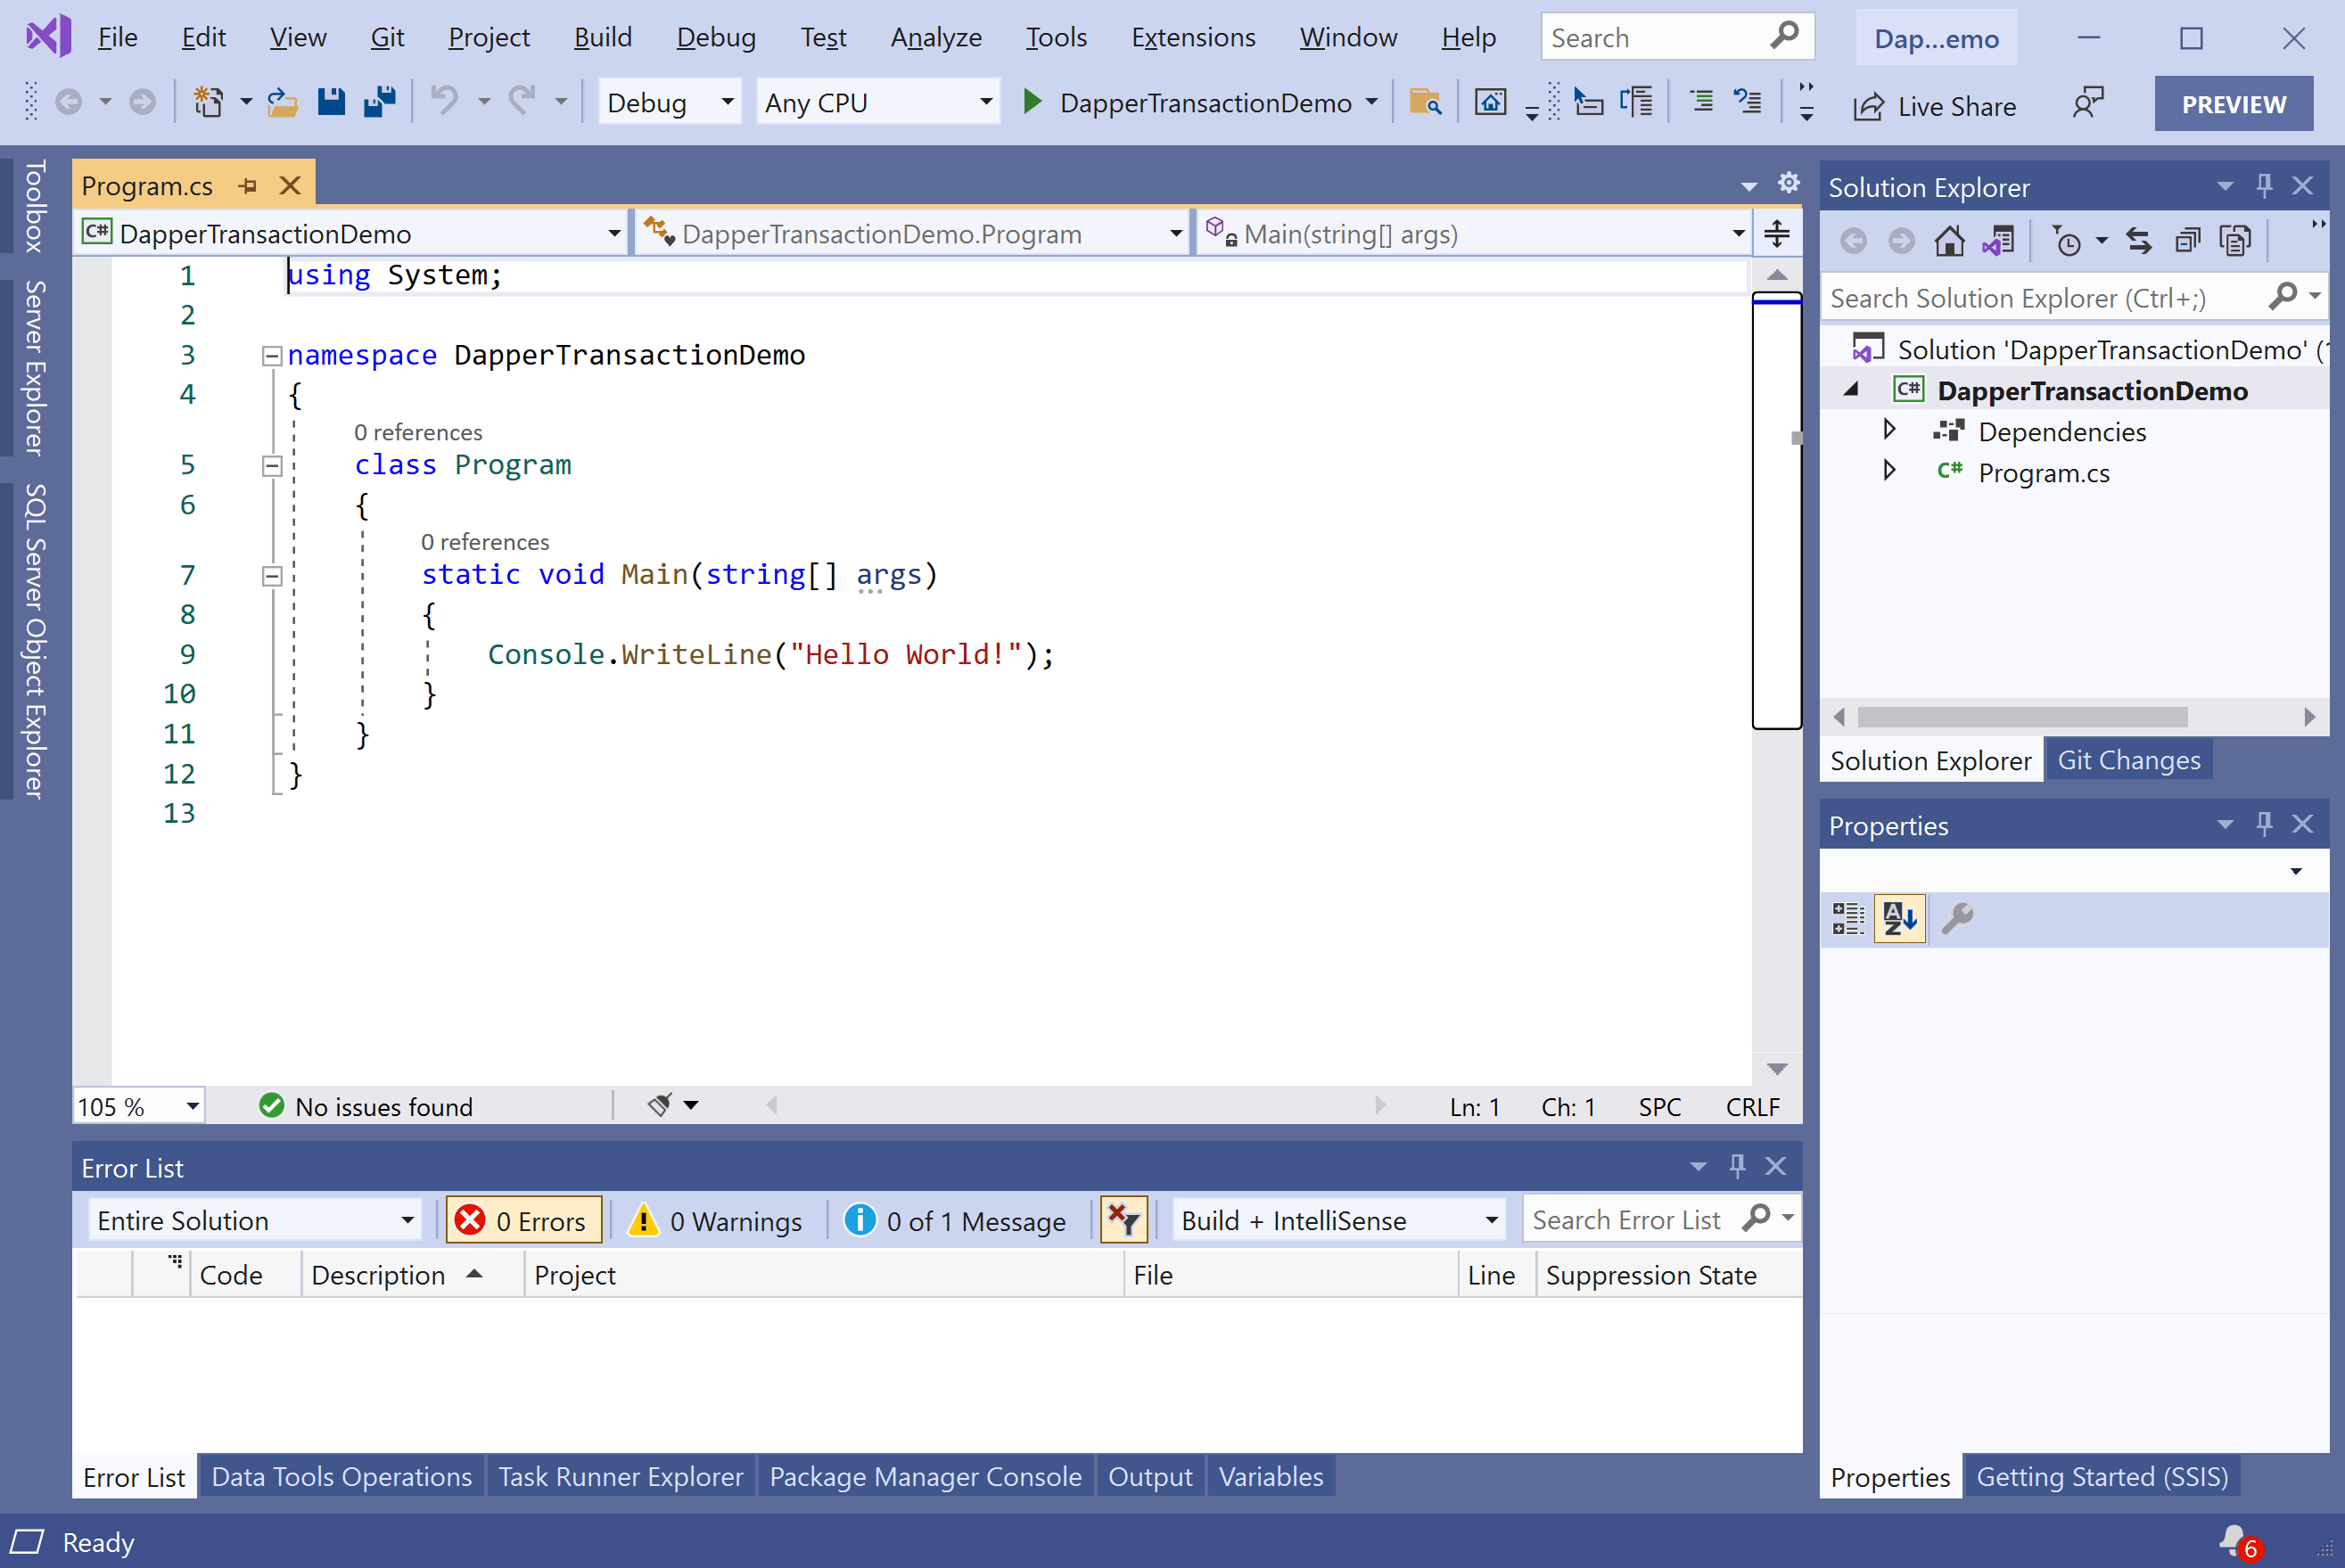This screenshot has height=1568, width=2345.
Task: Open the Home page in Solution Explorer
Action: click(x=1949, y=240)
